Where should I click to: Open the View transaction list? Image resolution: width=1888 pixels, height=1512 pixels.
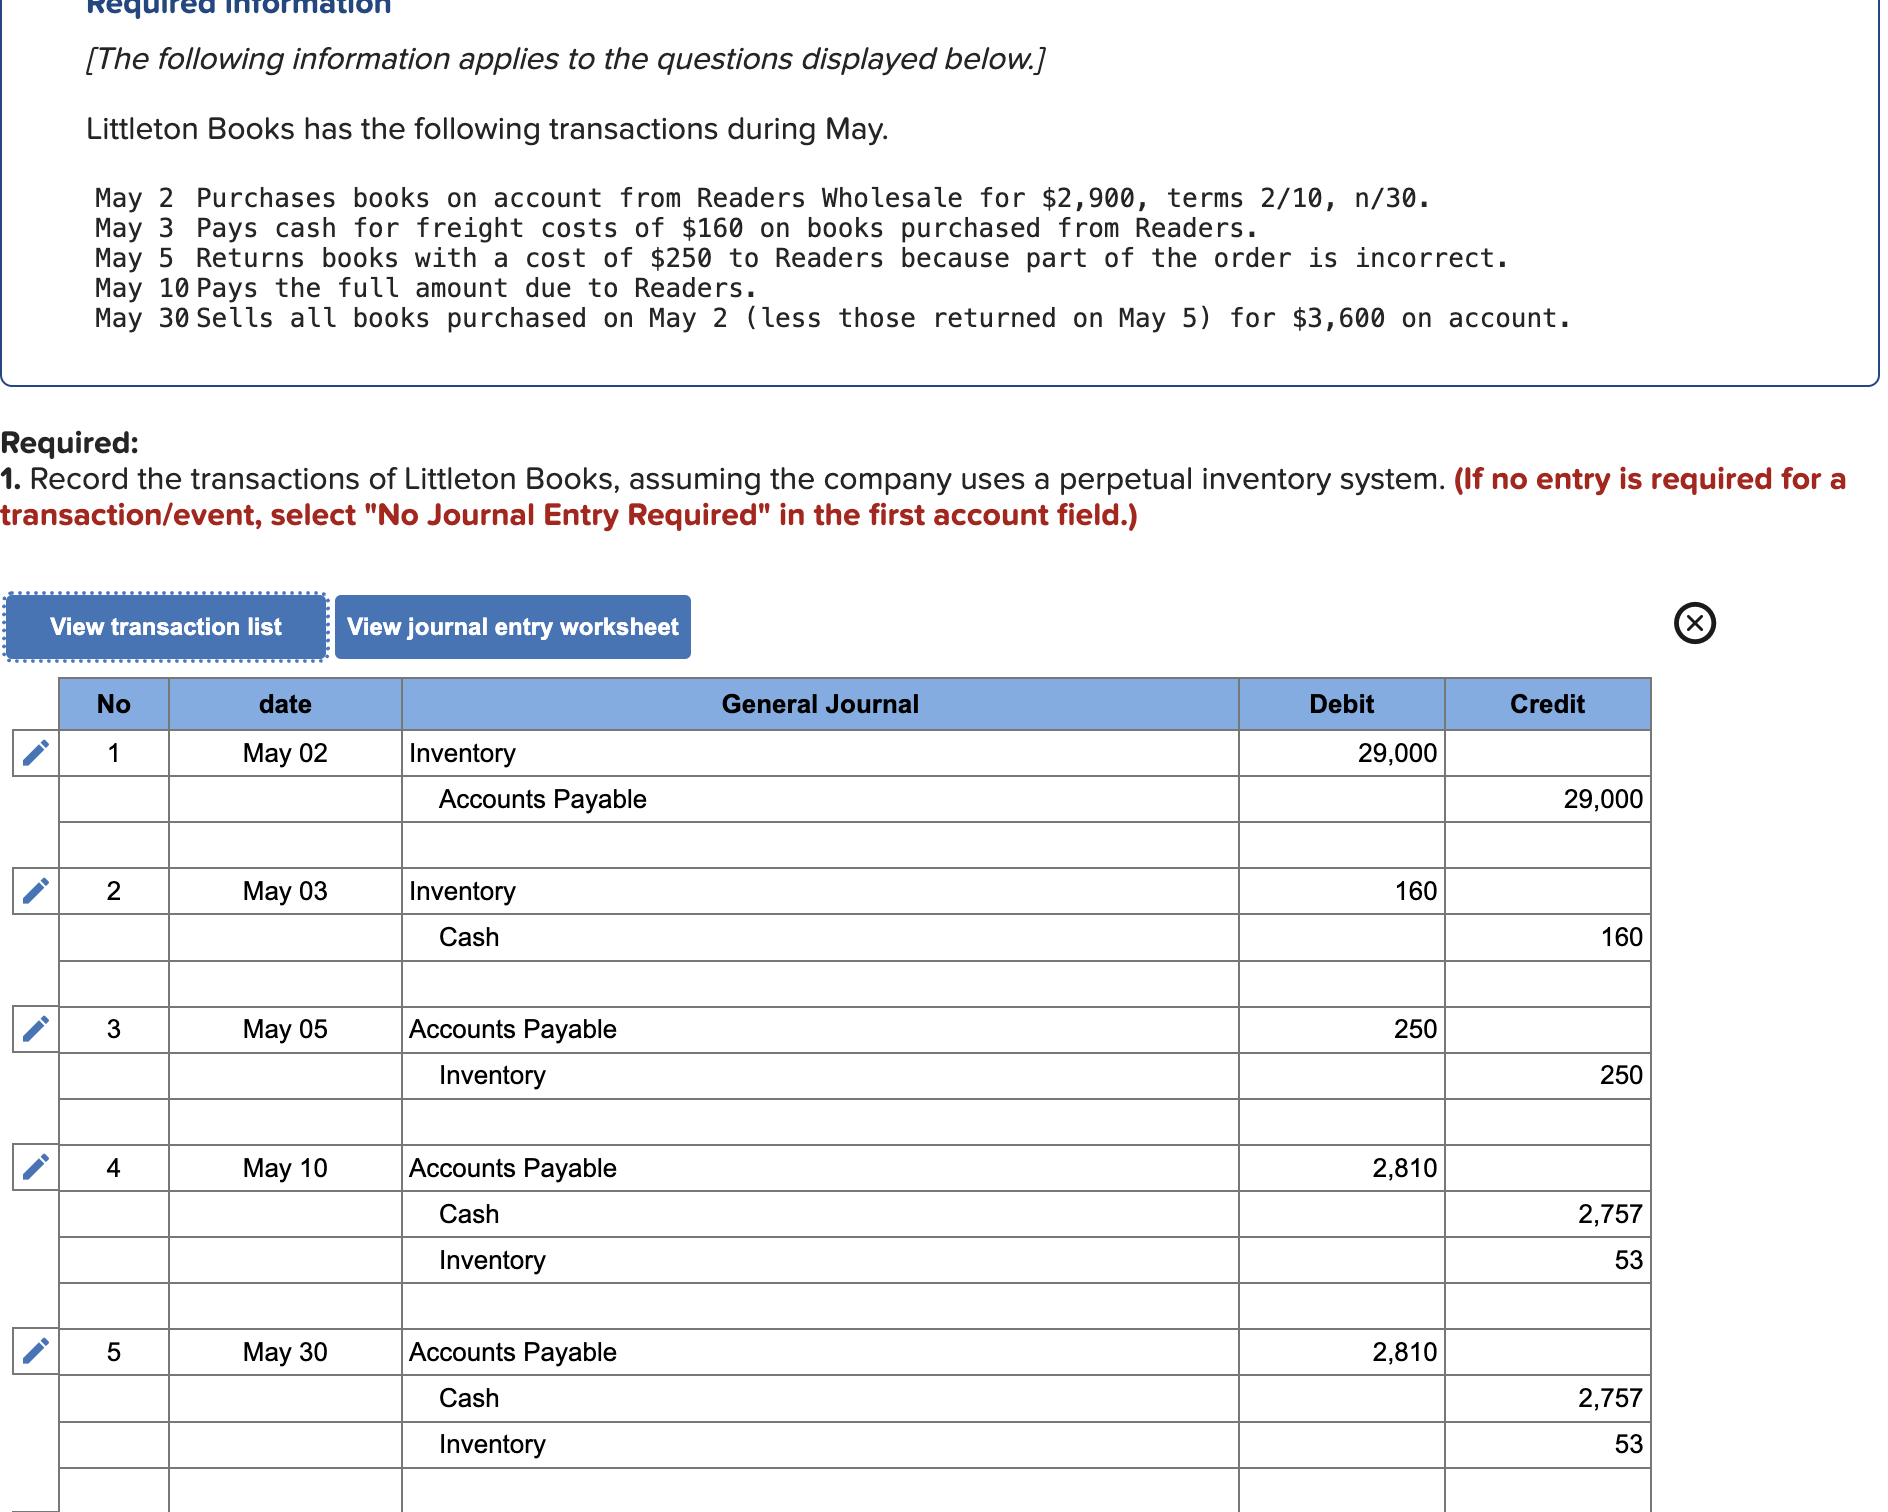click(x=165, y=627)
